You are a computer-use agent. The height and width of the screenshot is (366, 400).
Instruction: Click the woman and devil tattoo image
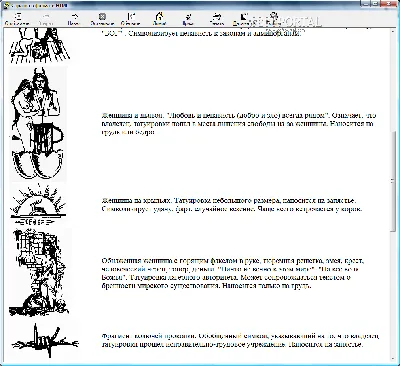point(37,124)
